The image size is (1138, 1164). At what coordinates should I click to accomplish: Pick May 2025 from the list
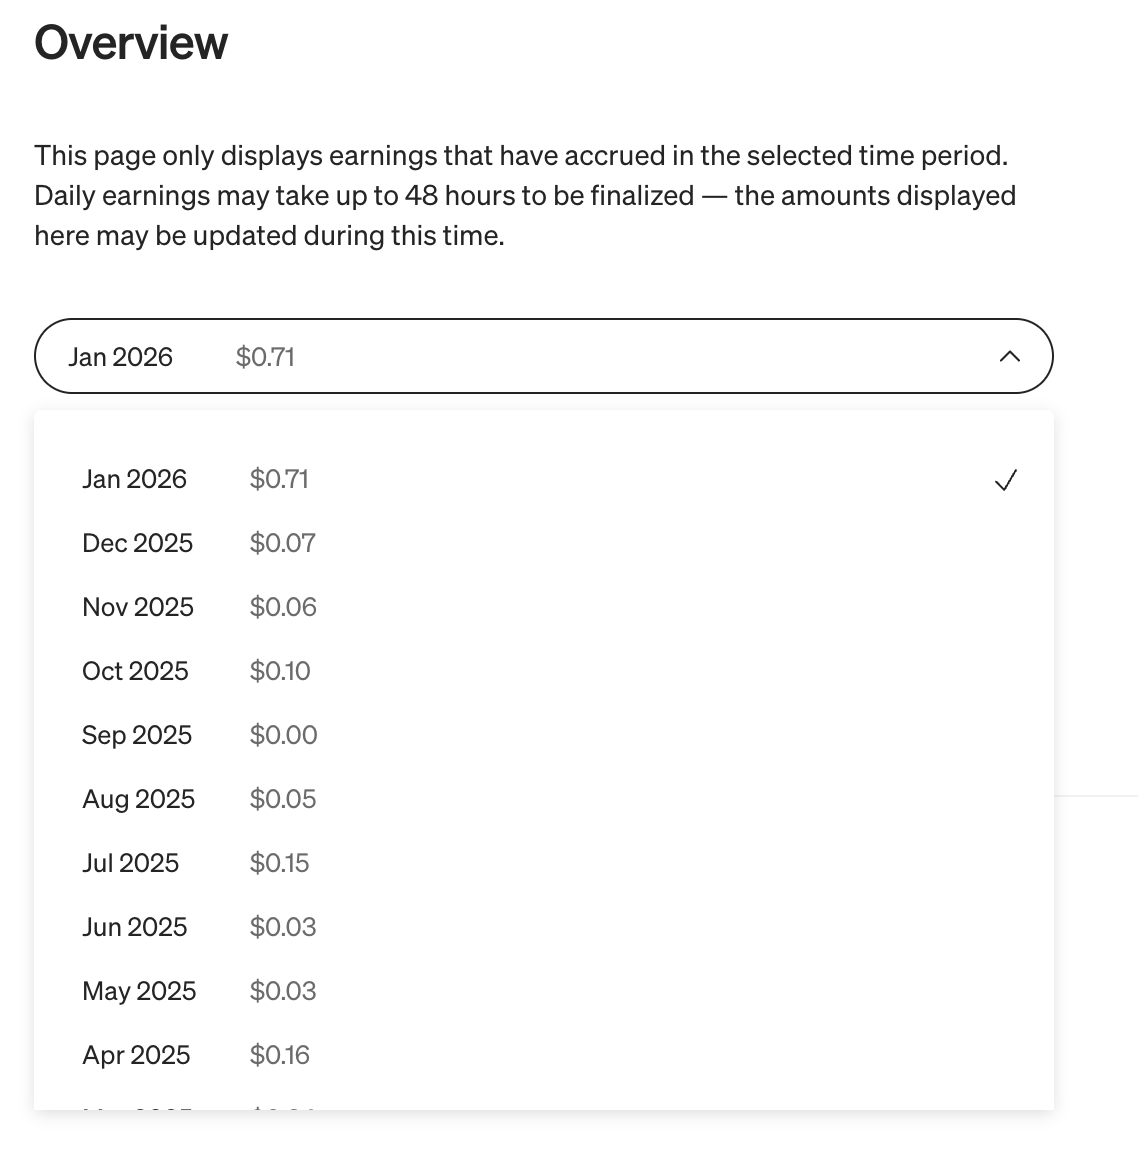pos(139,991)
